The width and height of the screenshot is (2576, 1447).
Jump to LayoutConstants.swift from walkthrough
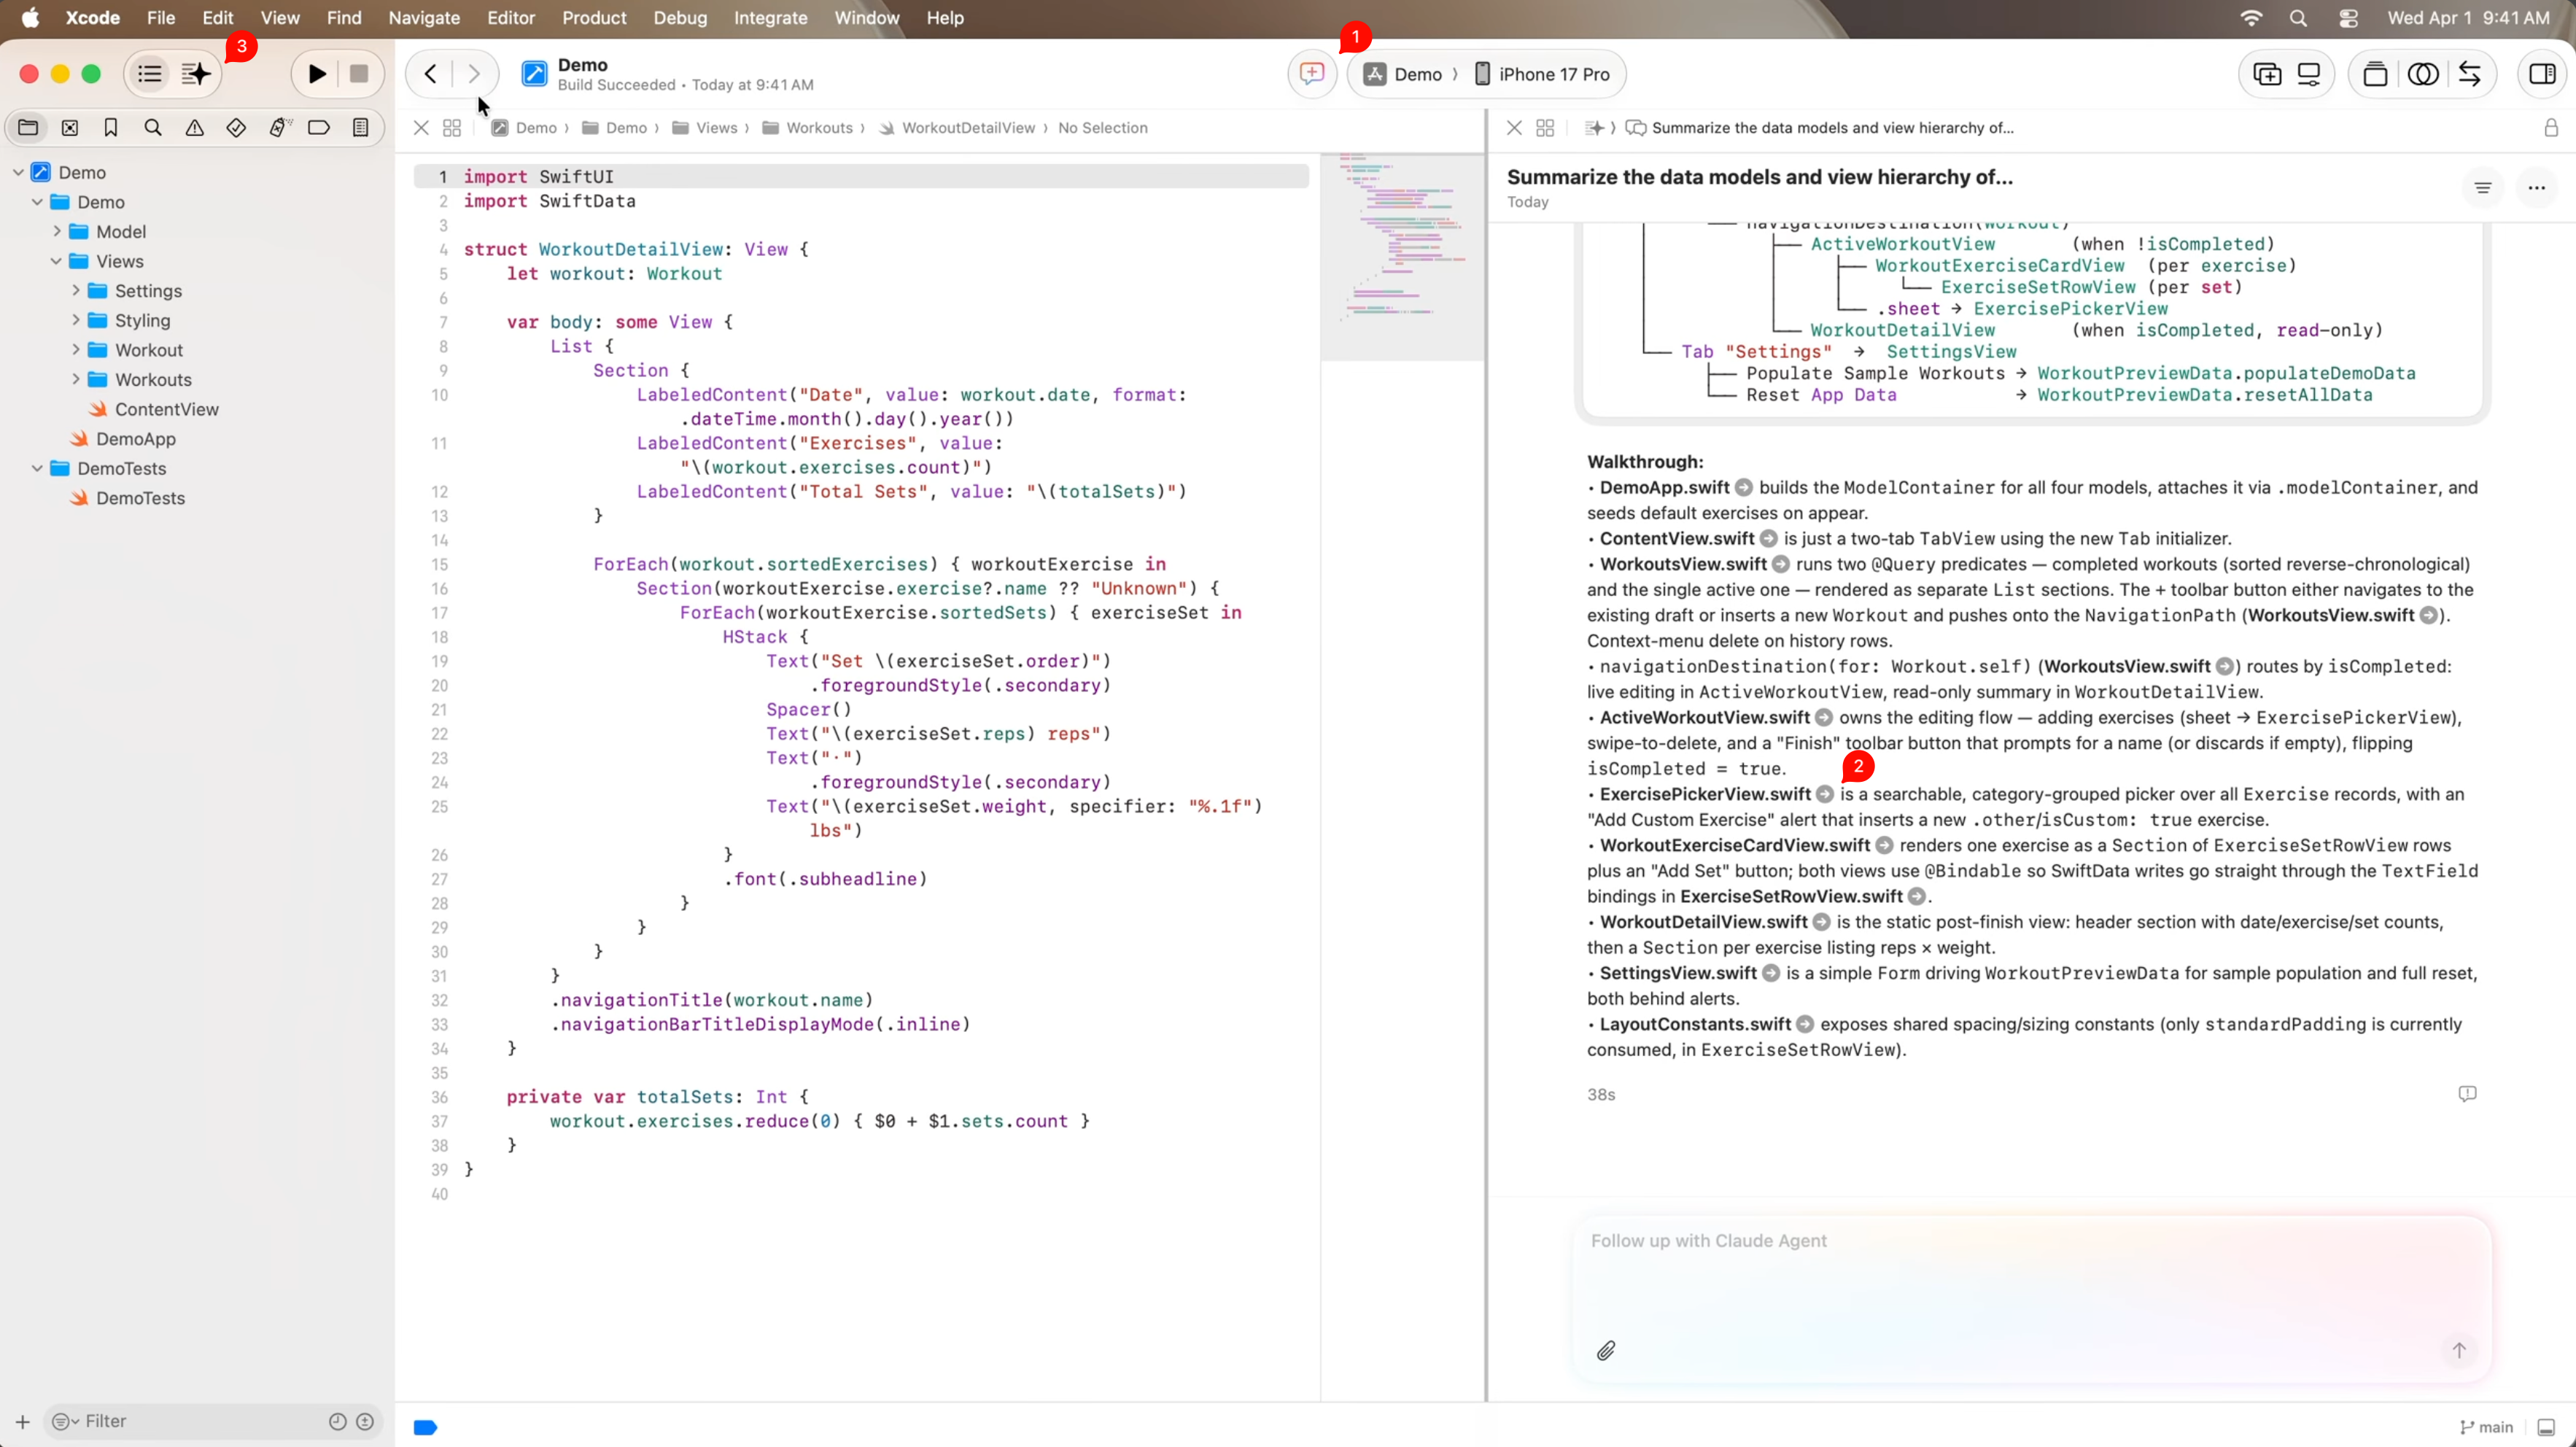1804,1024
